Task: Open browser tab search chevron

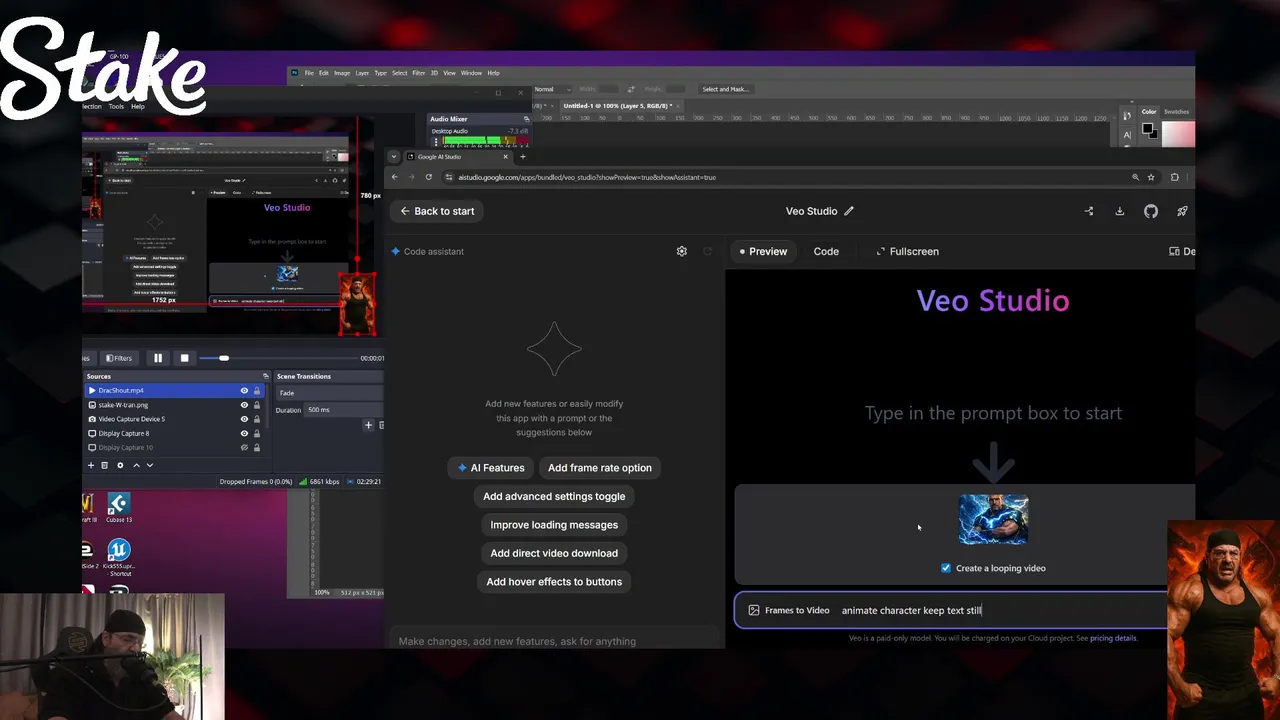Action: [x=394, y=156]
